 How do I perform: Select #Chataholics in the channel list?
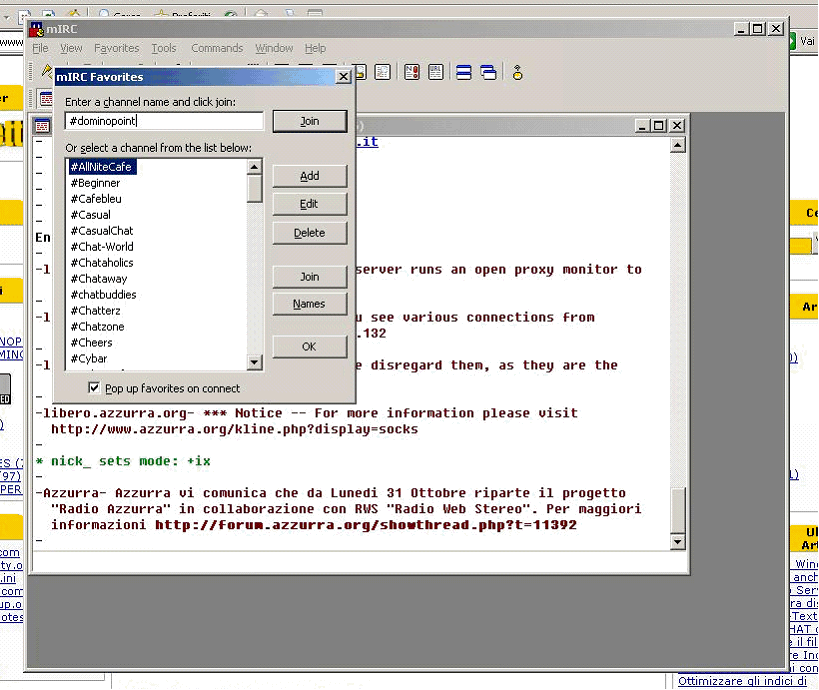pos(102,263)
